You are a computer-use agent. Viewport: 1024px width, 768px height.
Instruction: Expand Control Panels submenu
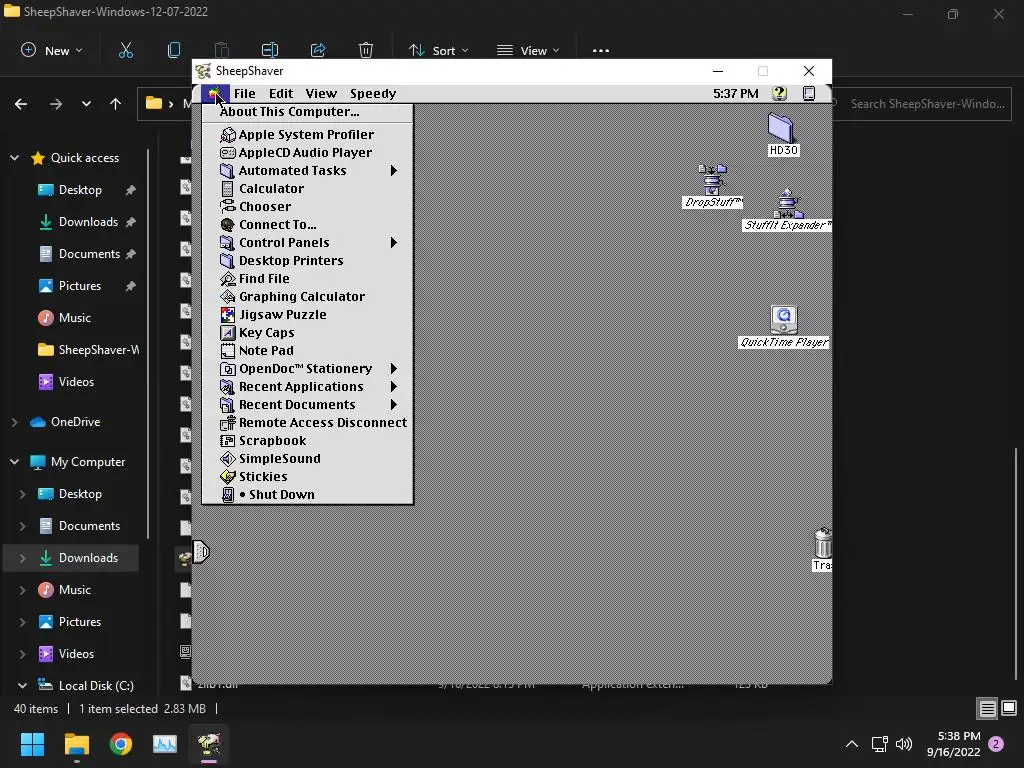tap(394, 242)
